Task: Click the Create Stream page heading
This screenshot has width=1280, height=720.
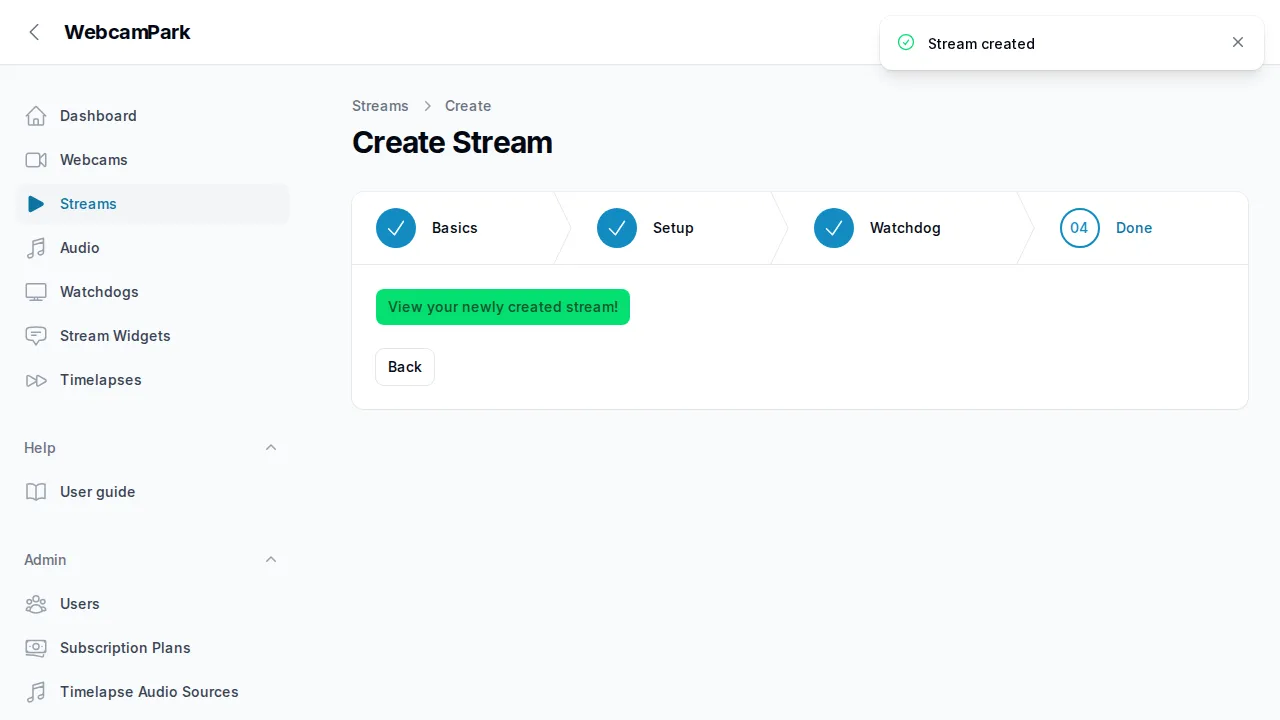Action: pyautogui.click(x=452, y=142)
